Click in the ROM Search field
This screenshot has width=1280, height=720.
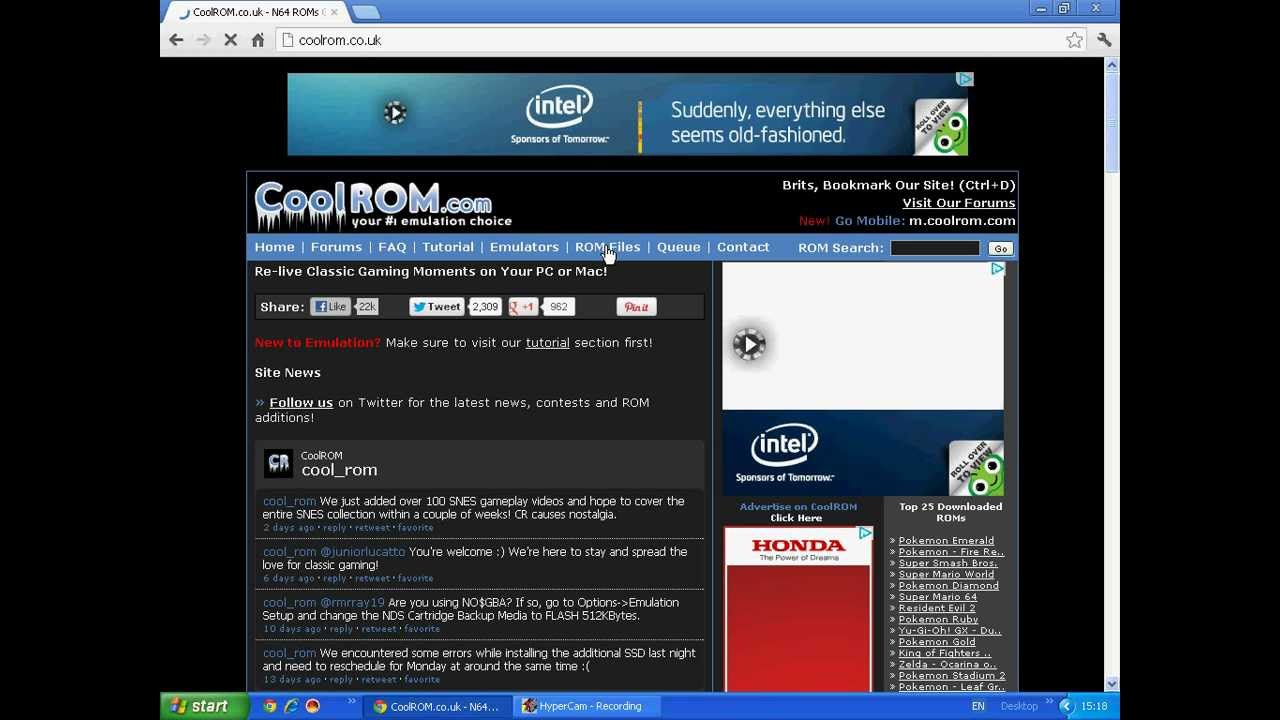935,248
